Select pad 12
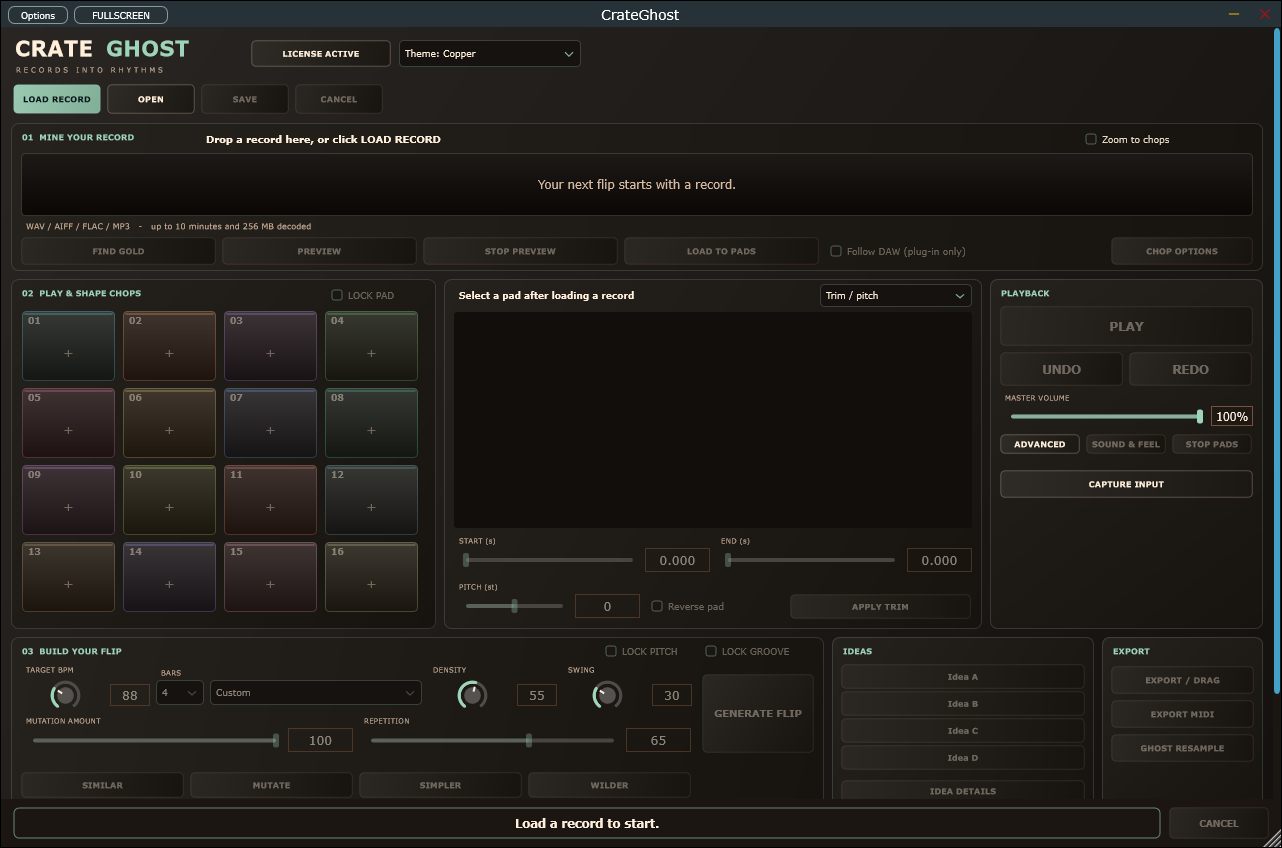 (371, 500)
